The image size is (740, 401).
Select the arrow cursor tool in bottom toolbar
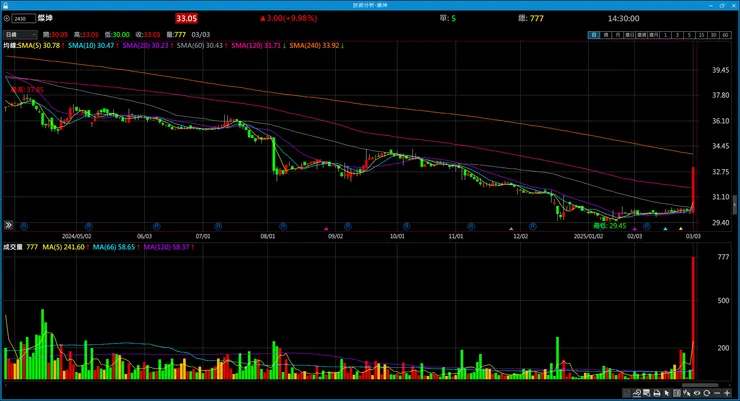[667, 393]
